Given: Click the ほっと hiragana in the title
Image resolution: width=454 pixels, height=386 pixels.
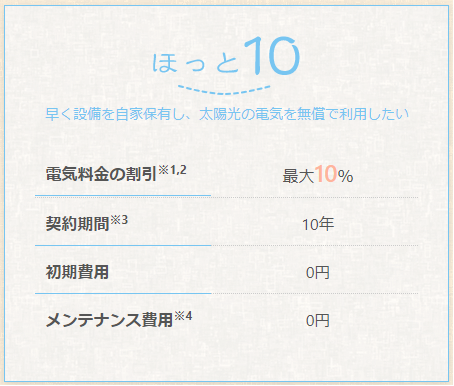Looking at the screenshot, I should [x=196, y=62].
